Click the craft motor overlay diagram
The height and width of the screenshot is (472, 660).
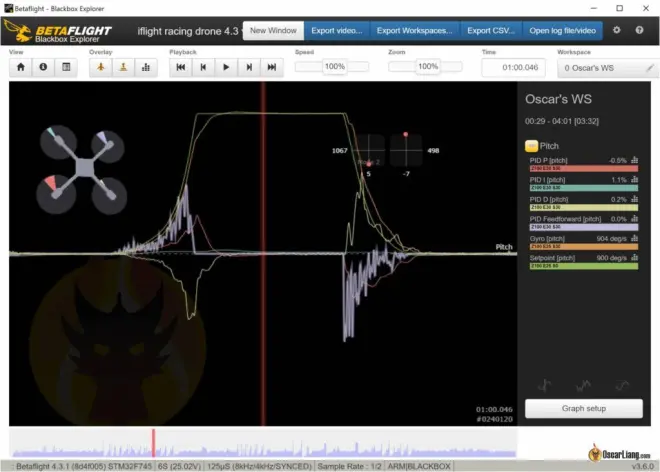[83, 169]
